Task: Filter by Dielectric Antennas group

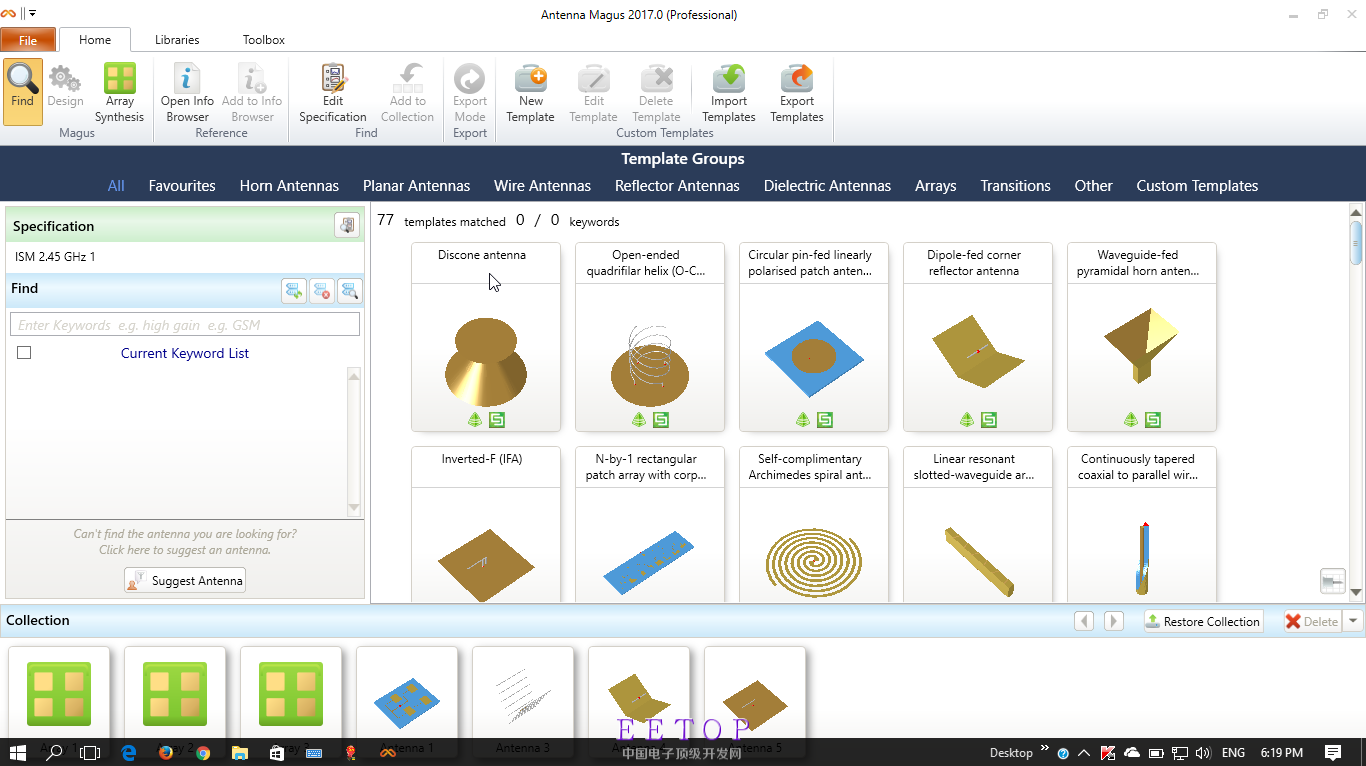Action: 827,186
